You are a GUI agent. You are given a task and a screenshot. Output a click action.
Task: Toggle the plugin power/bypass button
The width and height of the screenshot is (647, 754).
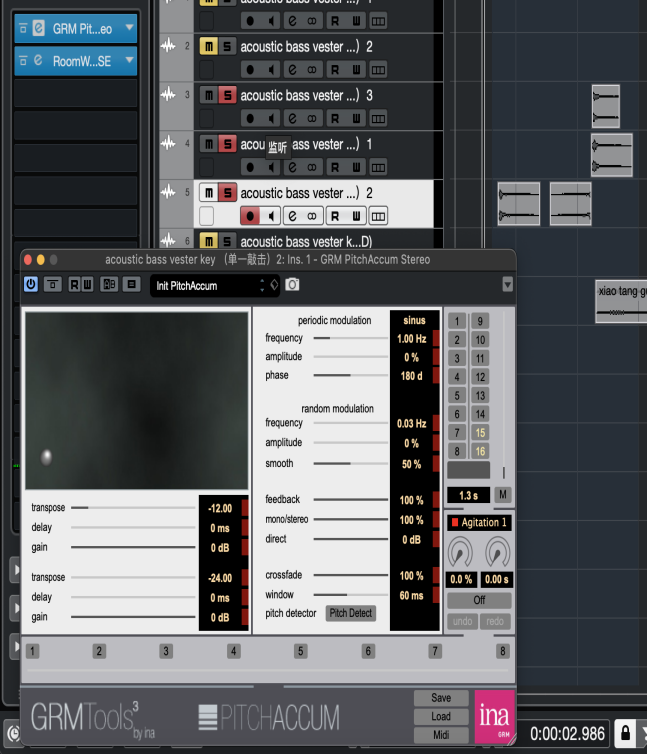point(31,285)
